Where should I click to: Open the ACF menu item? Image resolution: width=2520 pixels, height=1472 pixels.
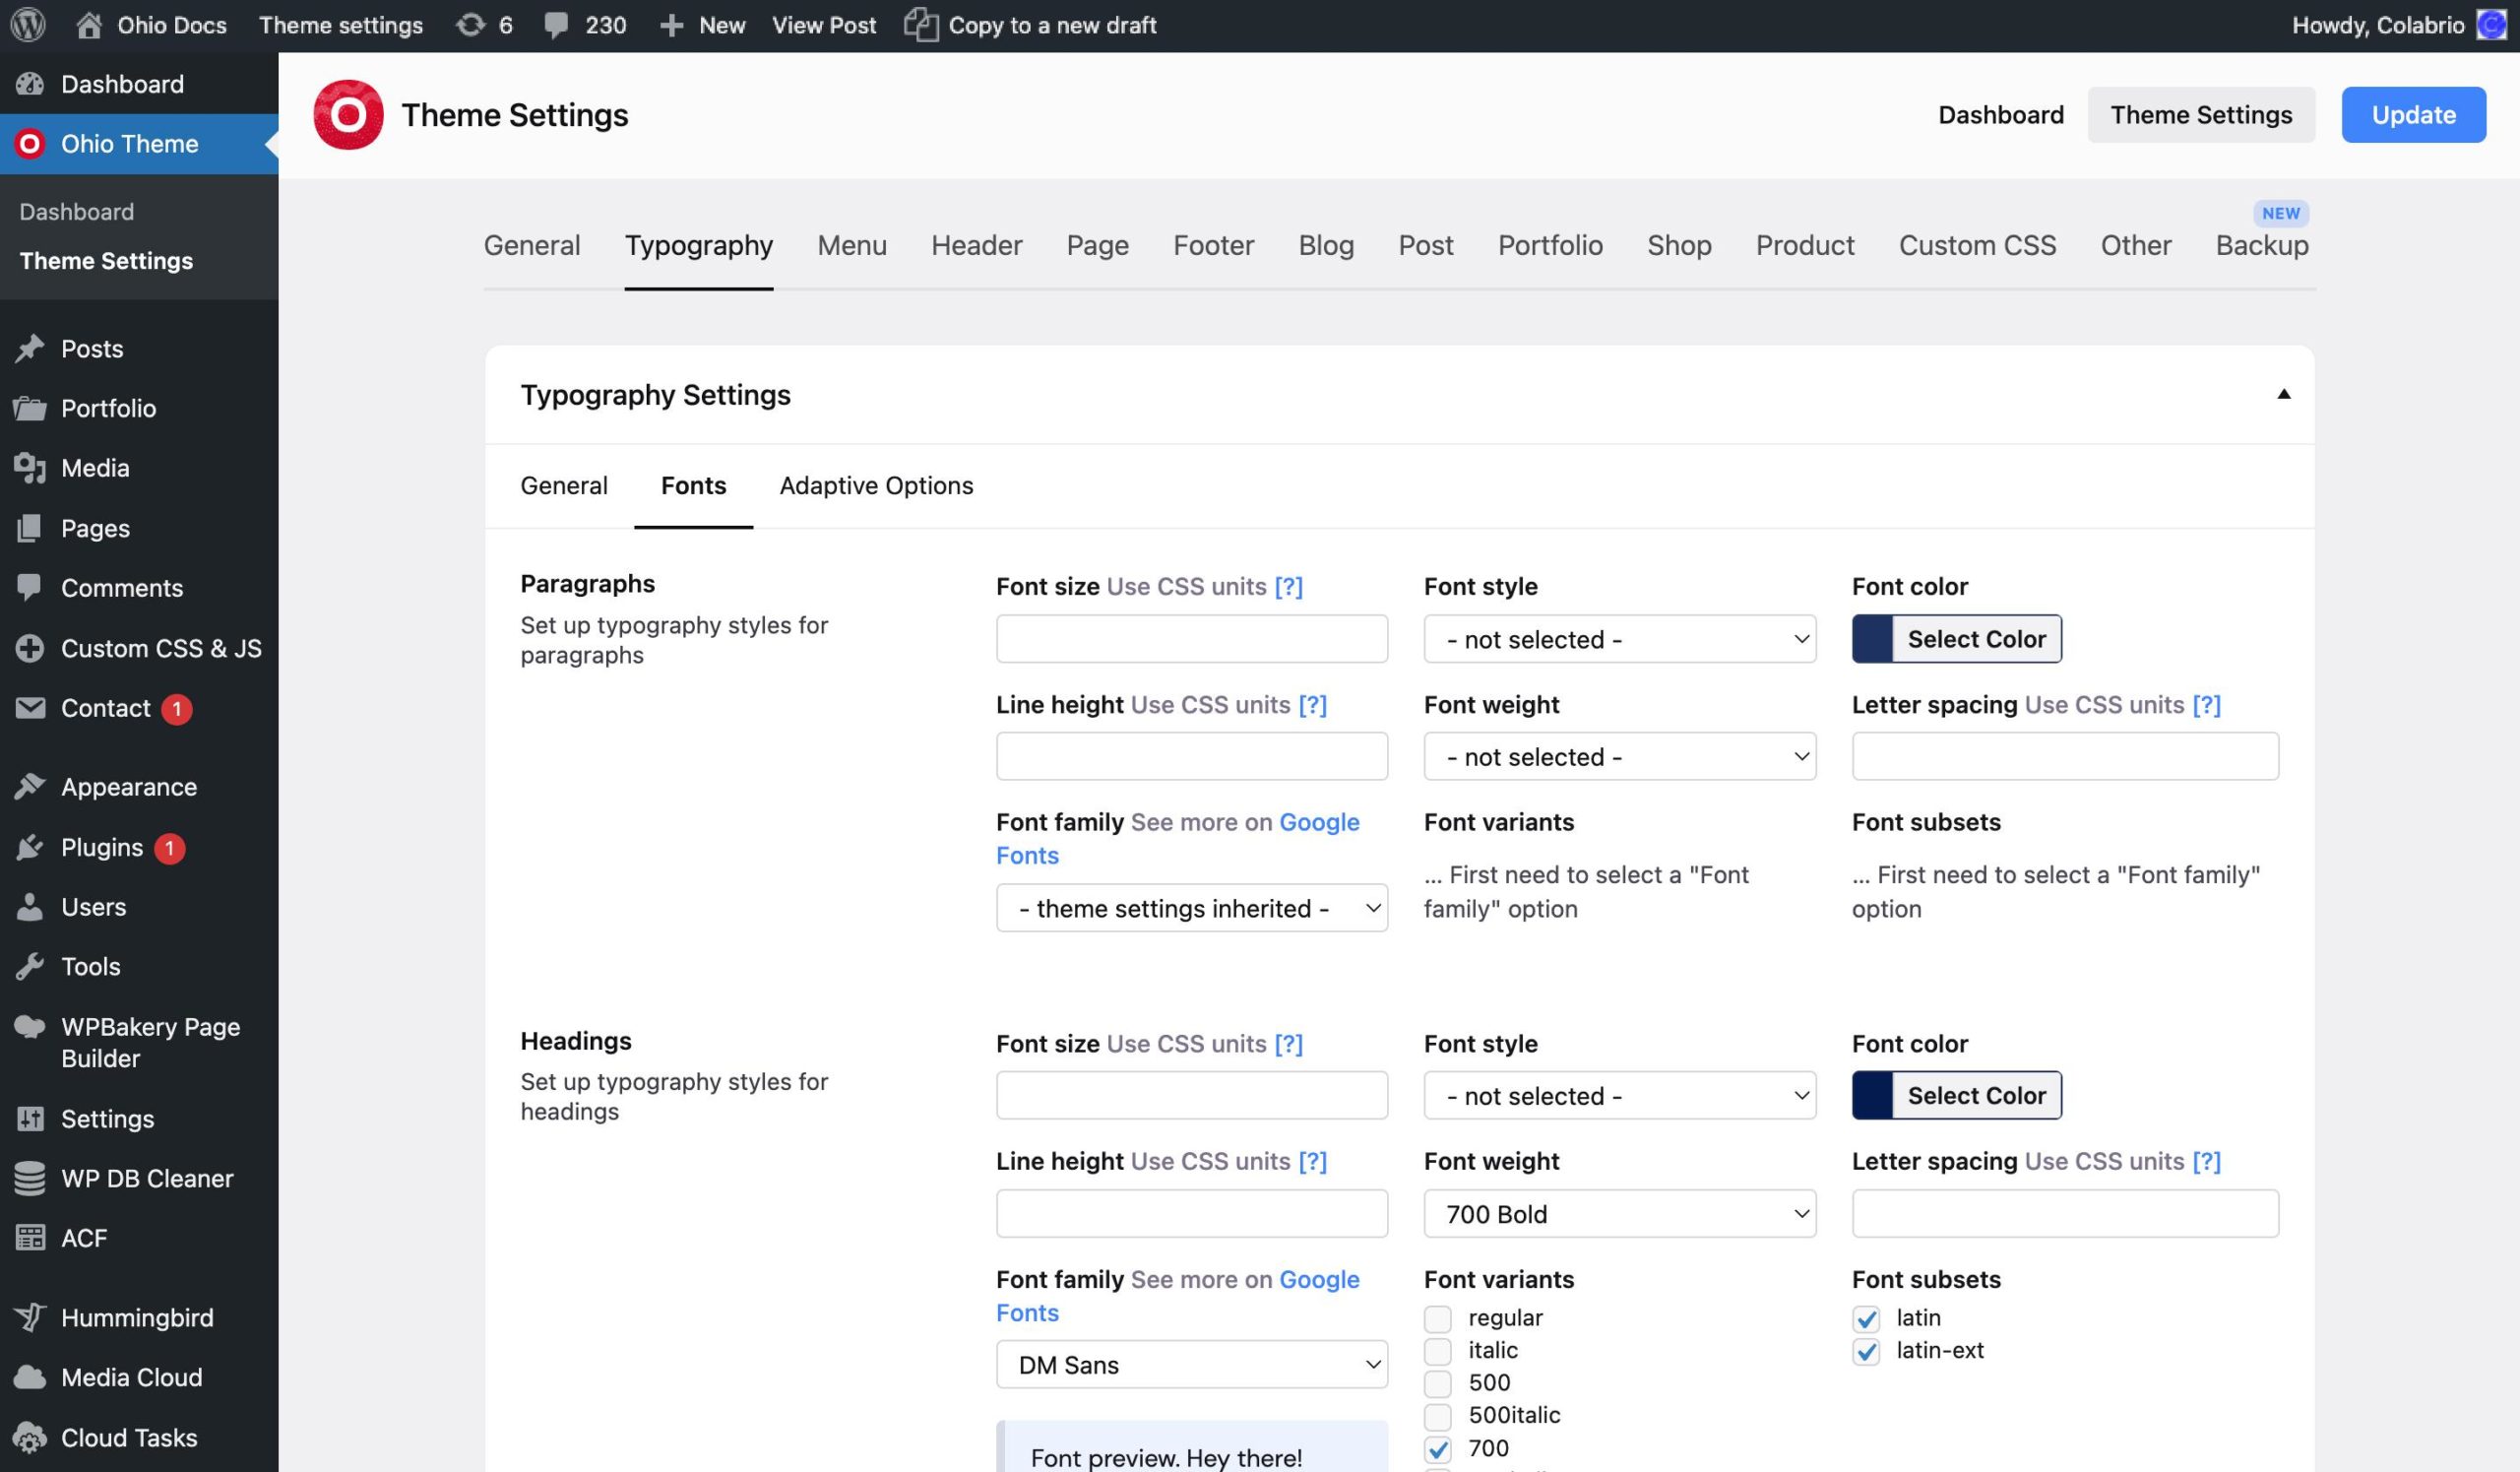tap(139, 1238)
